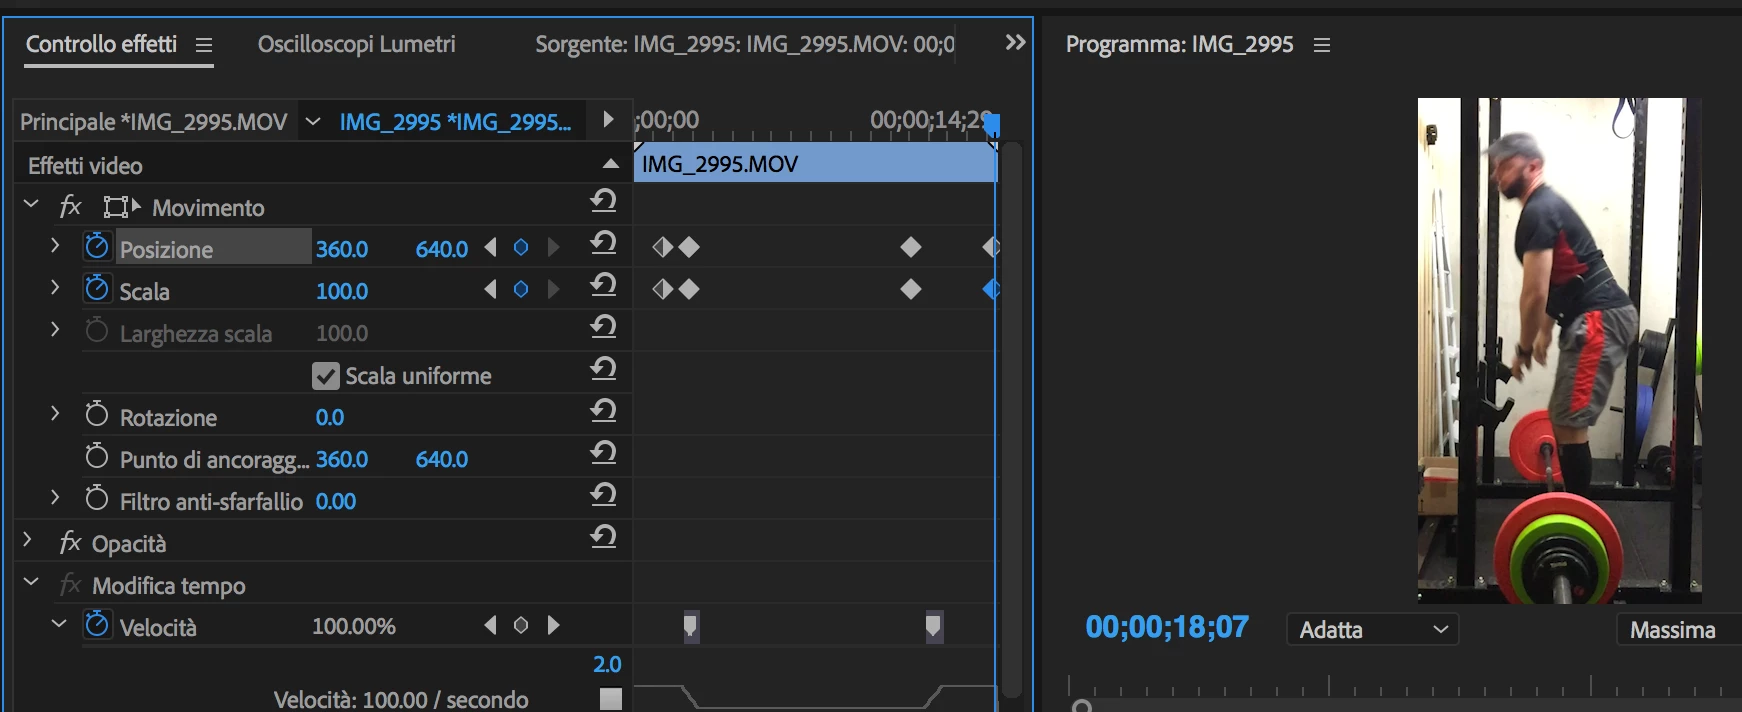Reset the Posizione parameter
Viewport: 1742px width, 712px height.
pos(603,243)
